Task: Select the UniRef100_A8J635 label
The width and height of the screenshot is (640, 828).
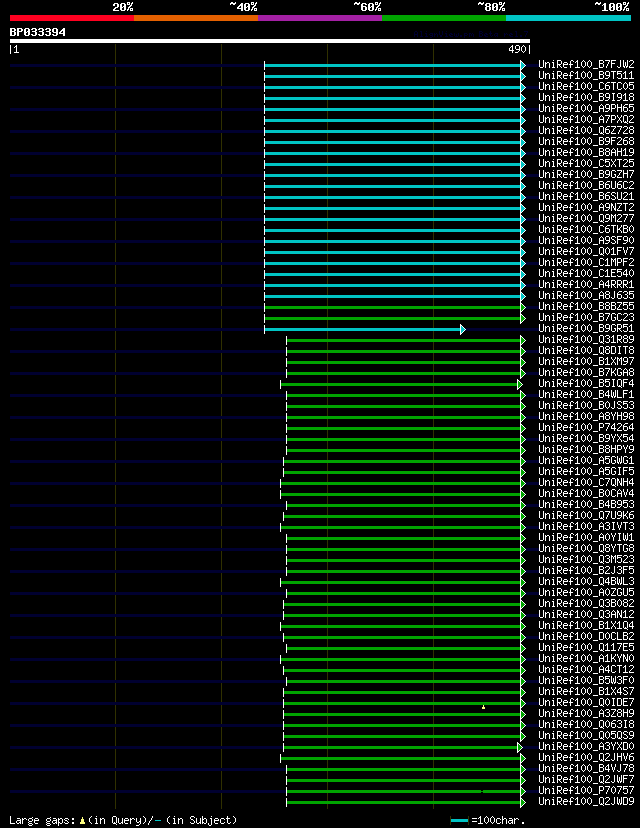Action: tap(586, 296)
